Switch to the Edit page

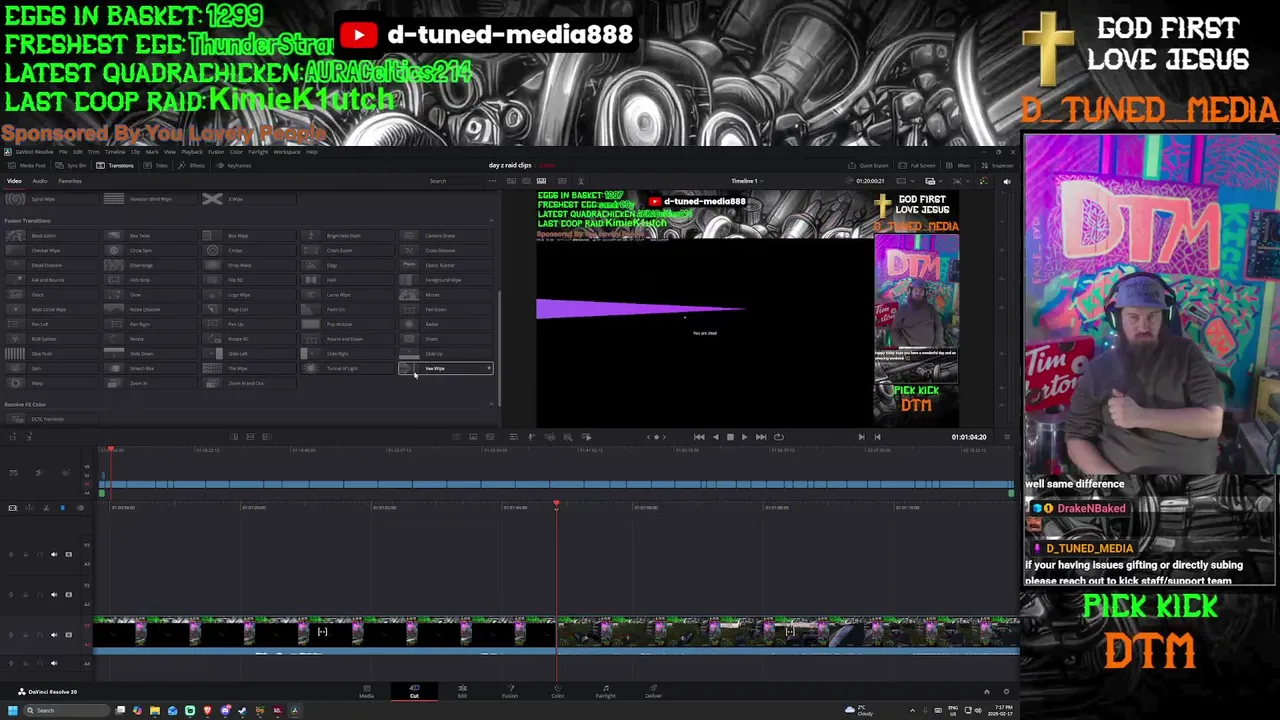(462, 691)
